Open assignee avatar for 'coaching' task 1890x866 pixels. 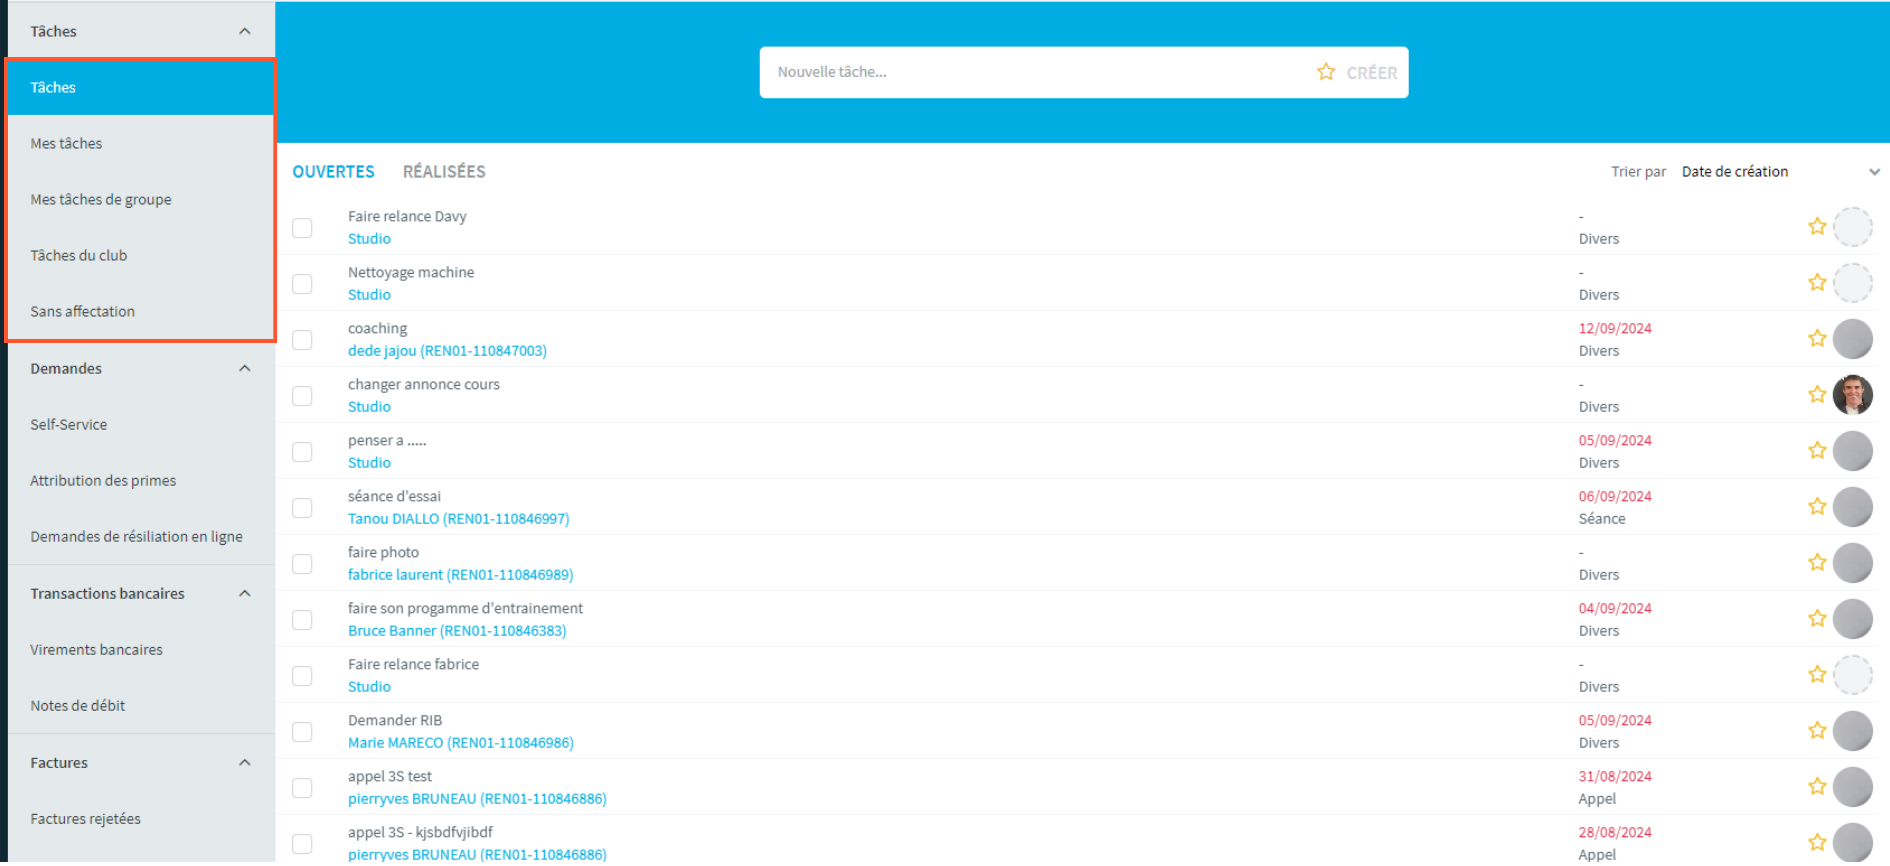coord(1853,339)
